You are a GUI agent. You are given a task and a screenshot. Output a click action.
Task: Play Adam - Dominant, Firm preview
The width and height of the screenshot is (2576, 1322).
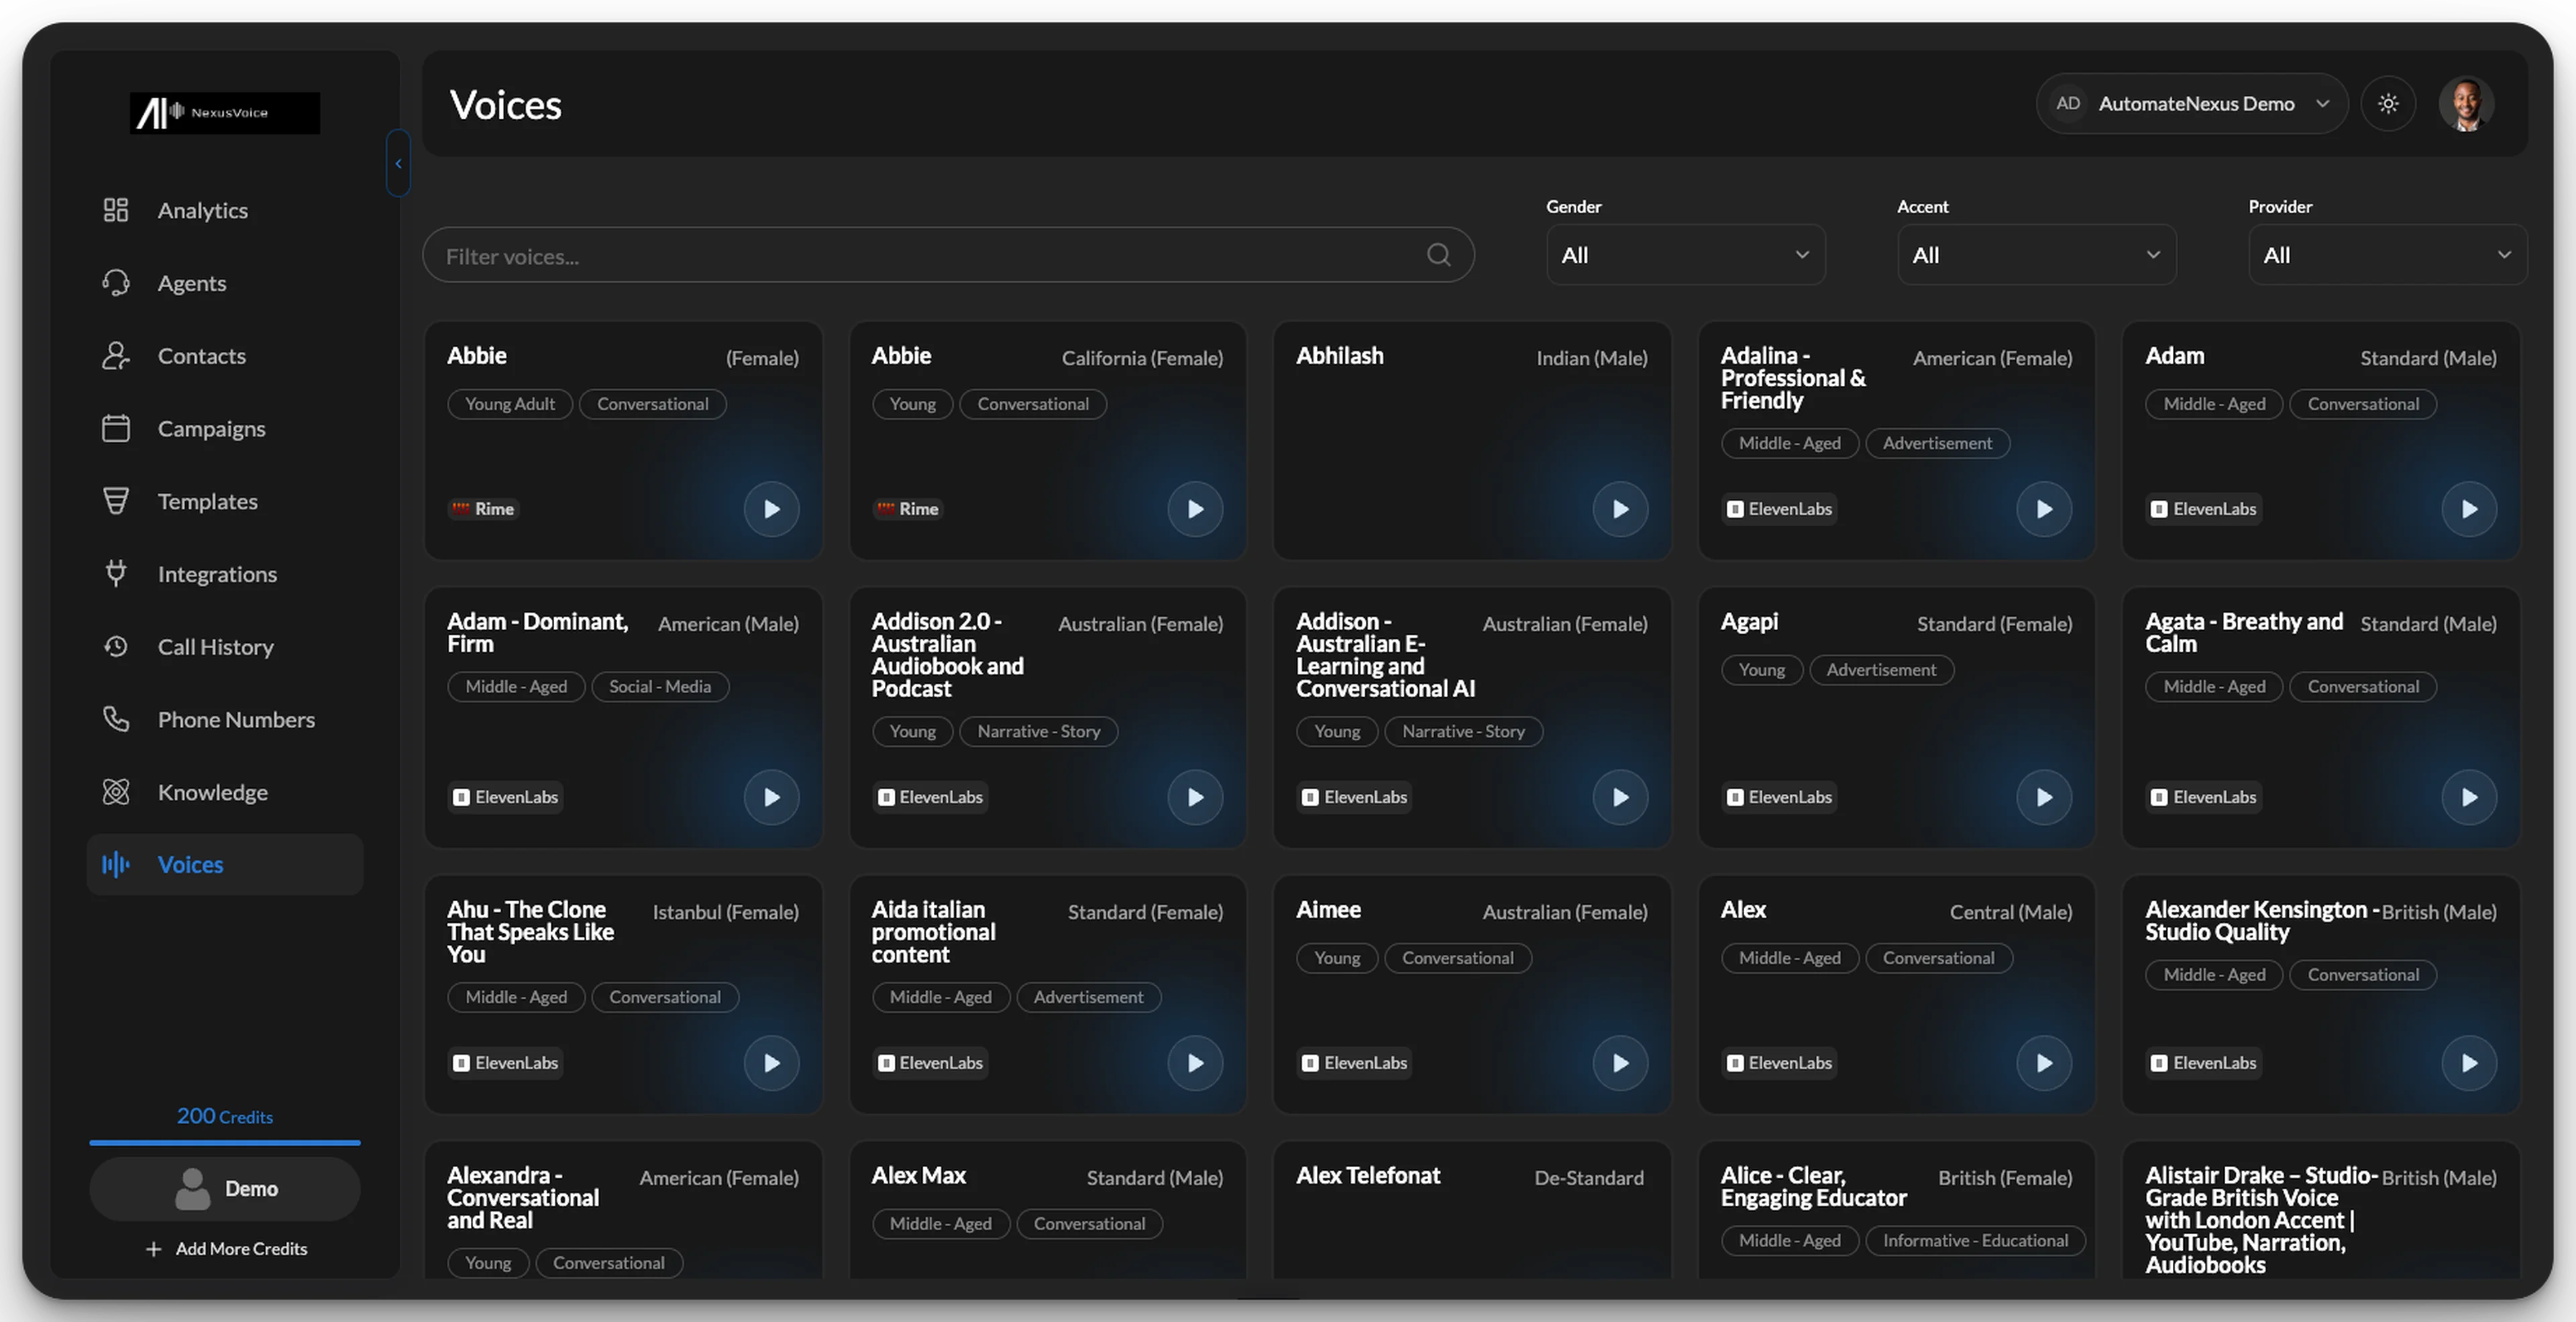[x=771, y=797]
